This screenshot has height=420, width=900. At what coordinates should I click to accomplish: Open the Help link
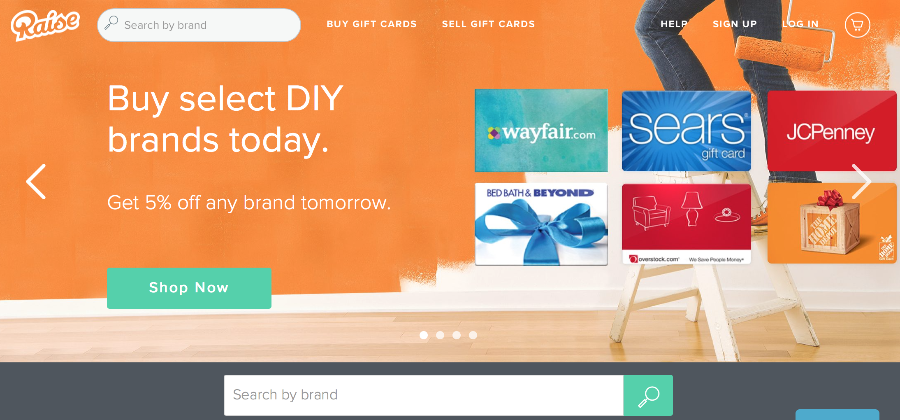[x=674, y=24]
